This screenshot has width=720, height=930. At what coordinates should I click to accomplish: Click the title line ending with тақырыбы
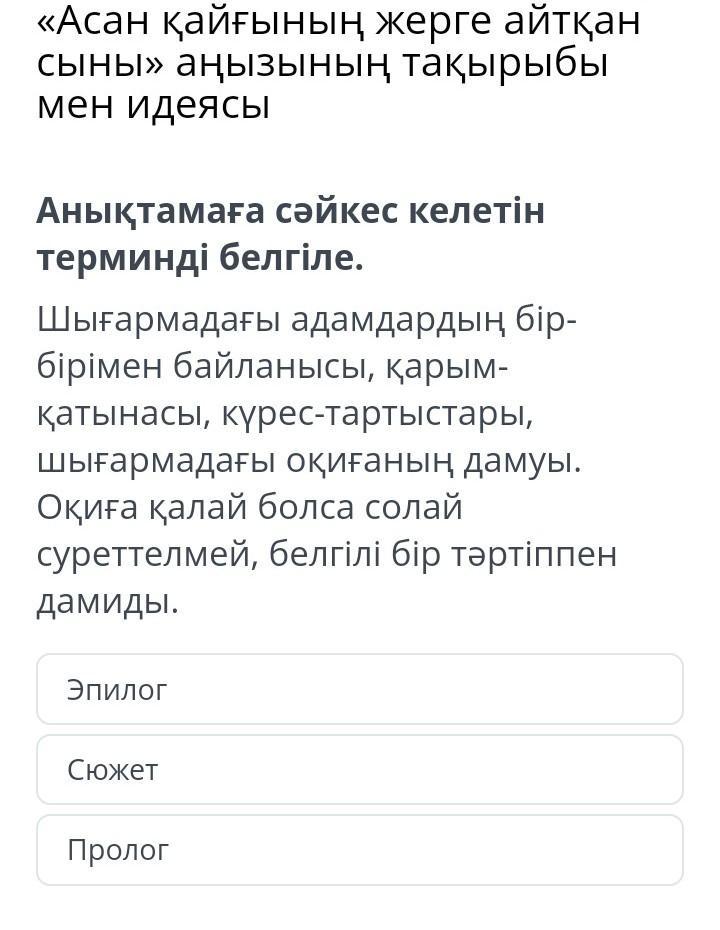pos(322,63)
